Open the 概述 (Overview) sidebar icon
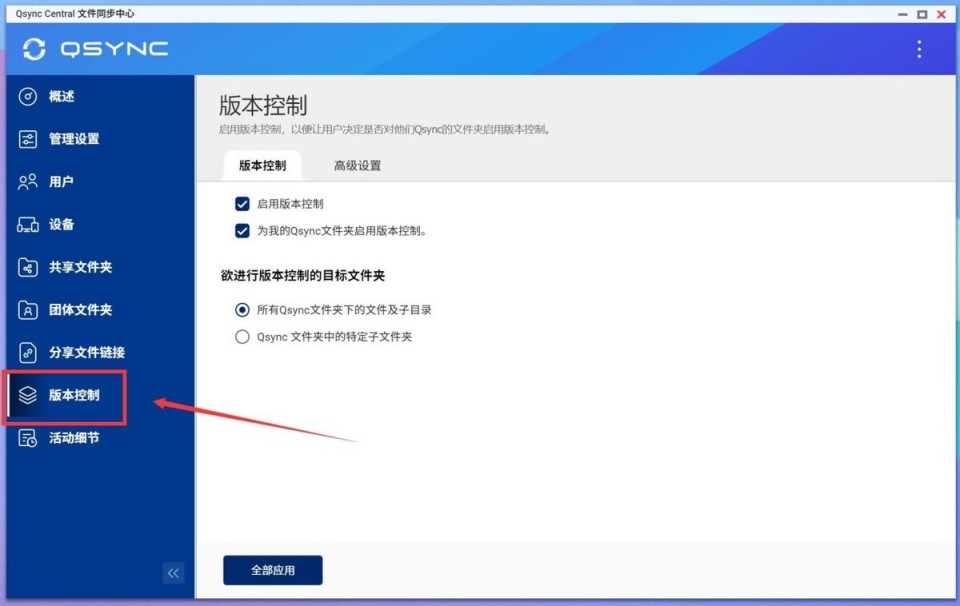 tap(28, 96)
